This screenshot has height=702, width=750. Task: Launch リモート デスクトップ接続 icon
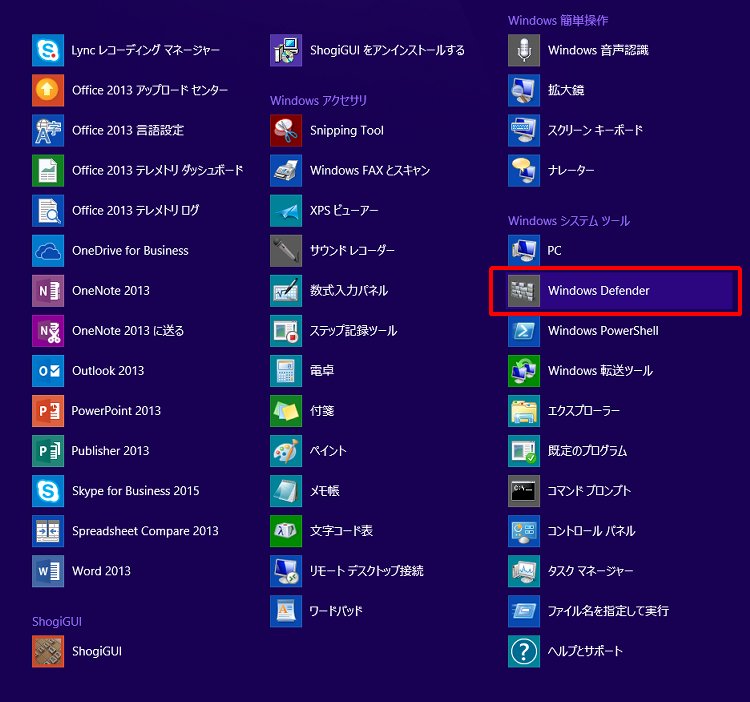[286, 571]
